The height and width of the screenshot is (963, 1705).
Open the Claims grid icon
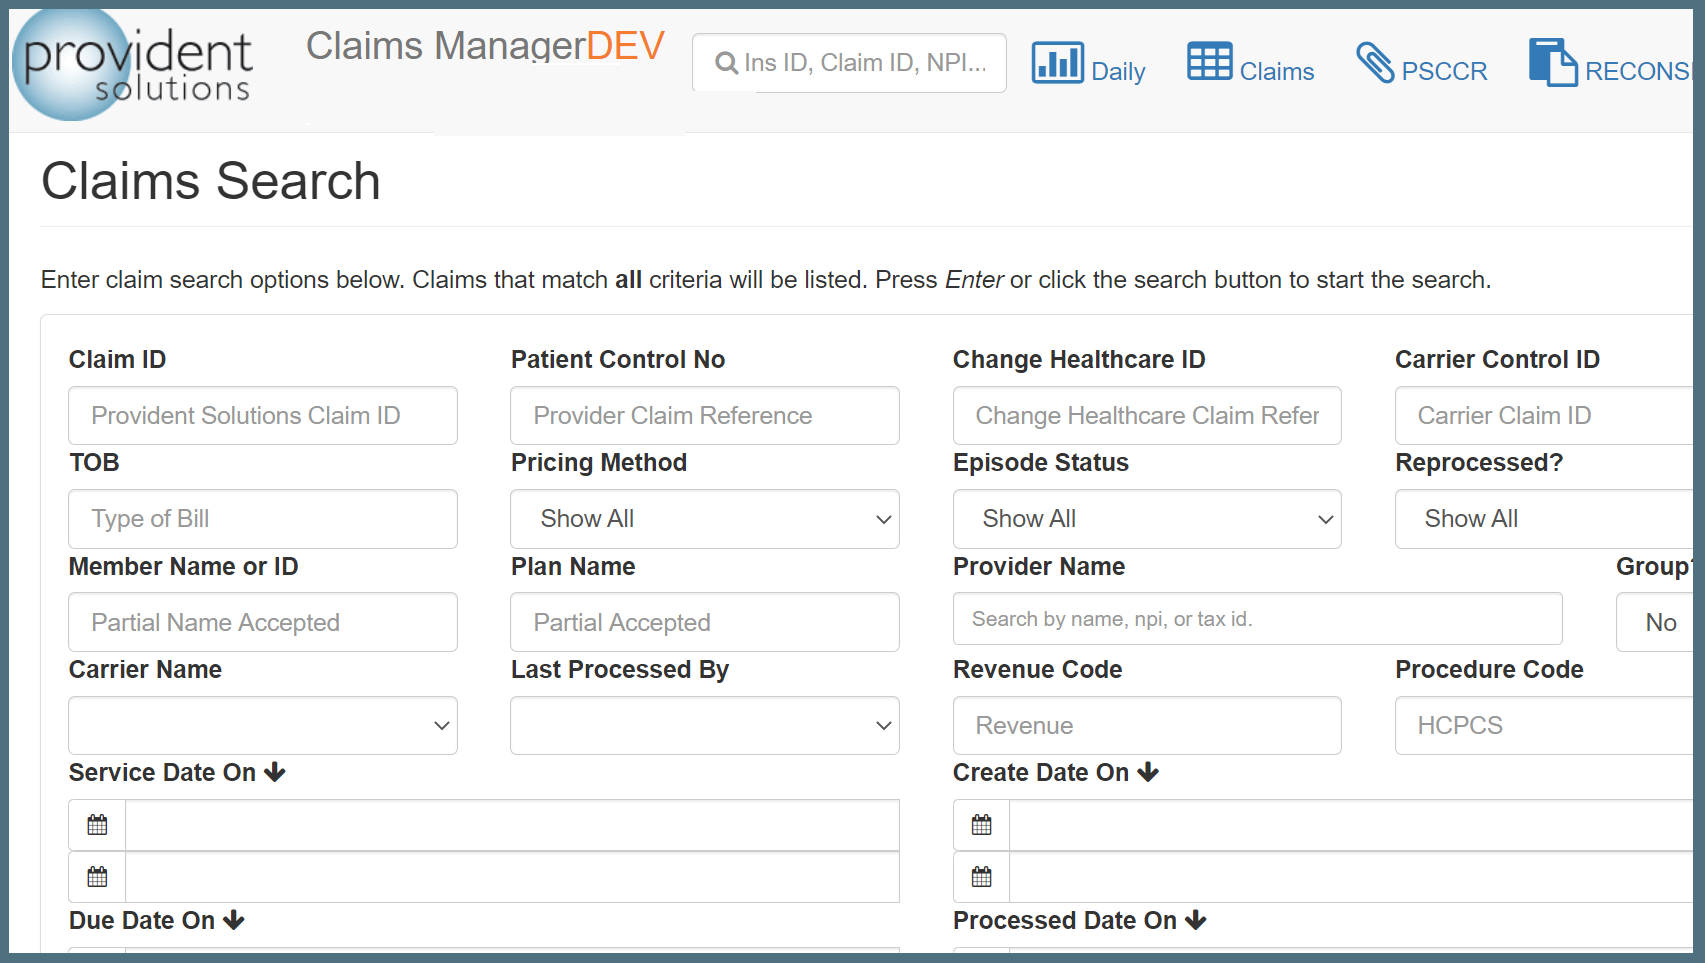point(1209,62)
